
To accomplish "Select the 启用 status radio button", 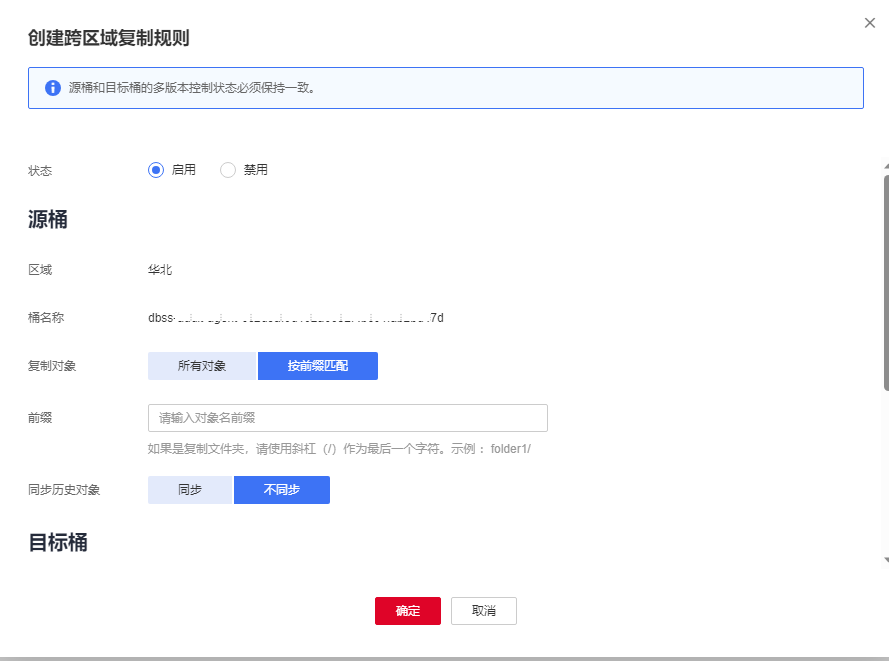I will point(156,170).
